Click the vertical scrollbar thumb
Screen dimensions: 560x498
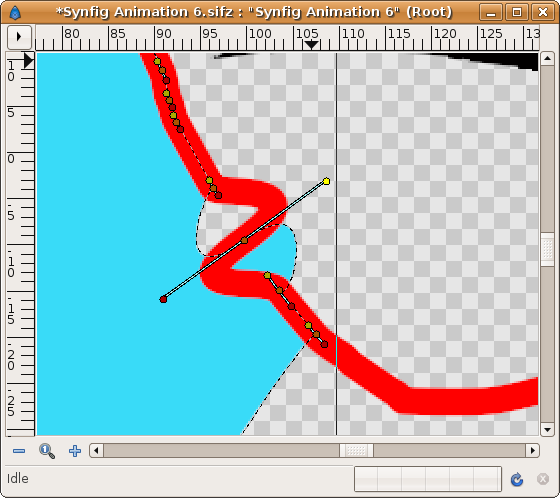pos(547,249)
